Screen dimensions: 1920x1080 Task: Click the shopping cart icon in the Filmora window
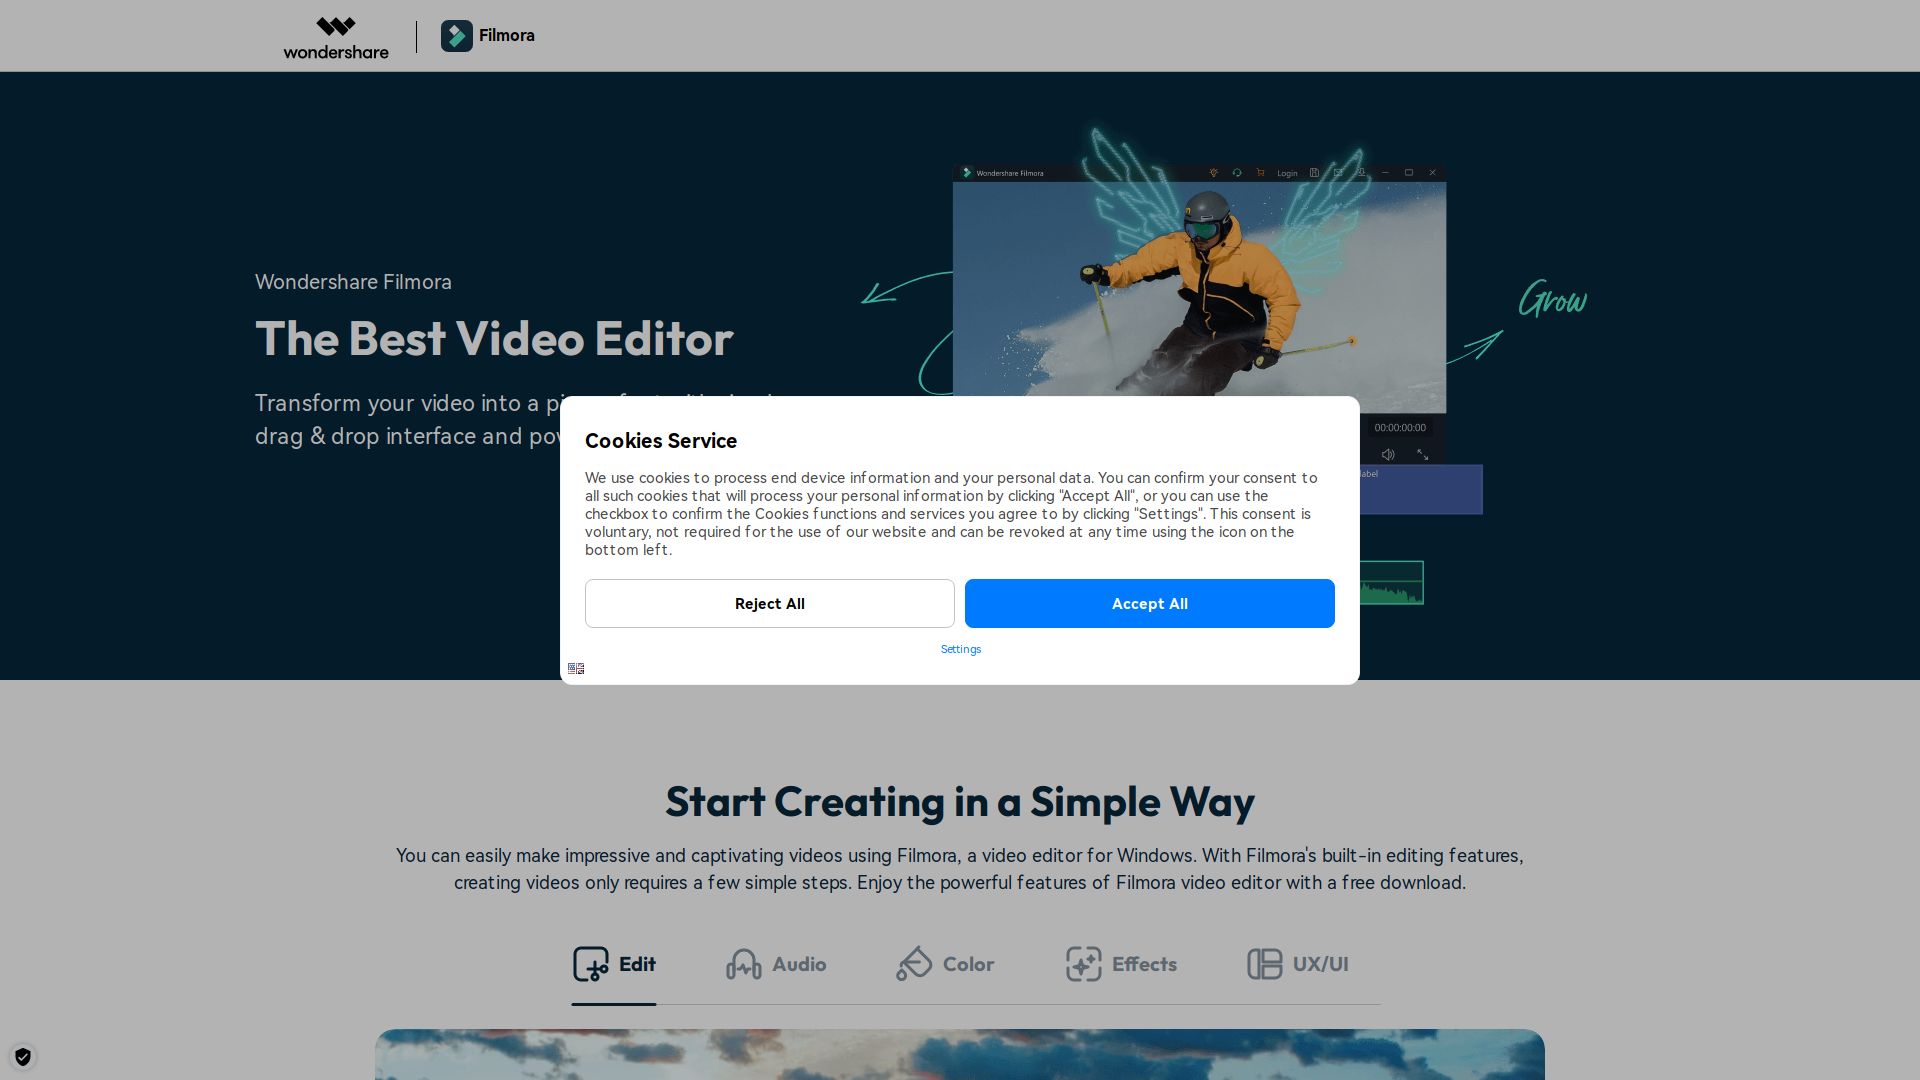pyautogui.click(x=1260, y=173)
